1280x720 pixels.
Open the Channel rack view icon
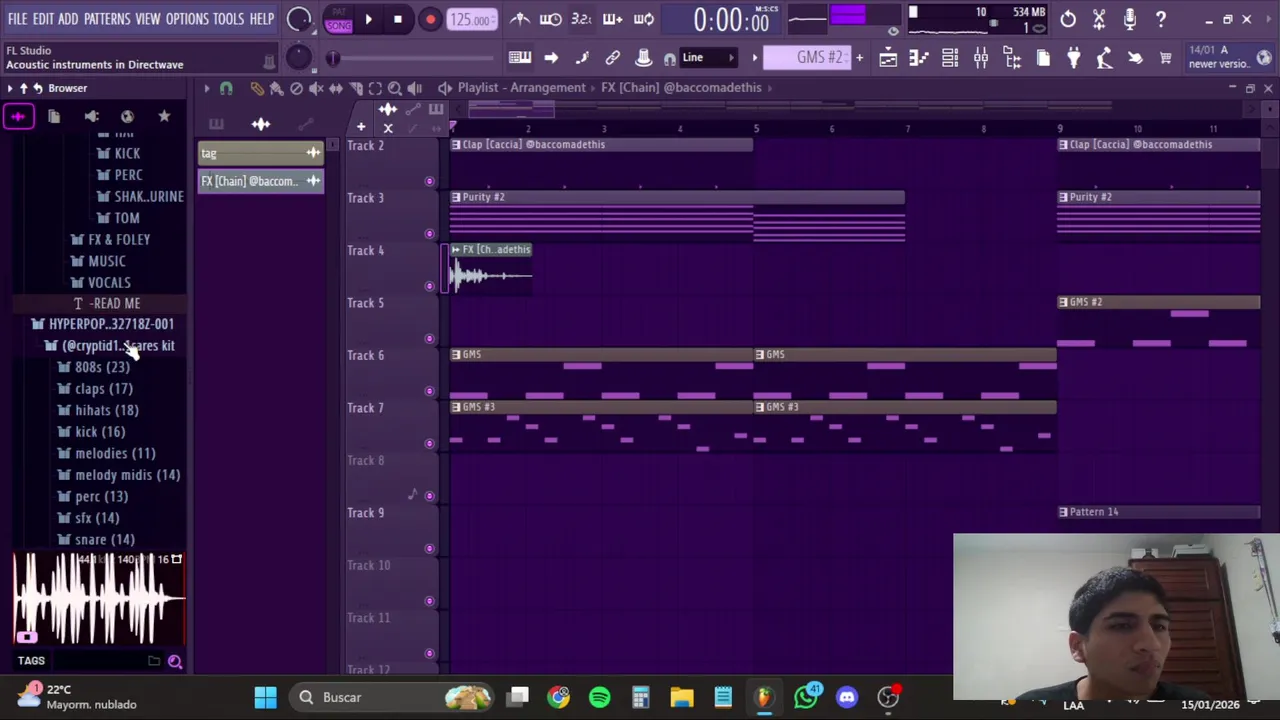pyautogui.click(x=950, y=58)
